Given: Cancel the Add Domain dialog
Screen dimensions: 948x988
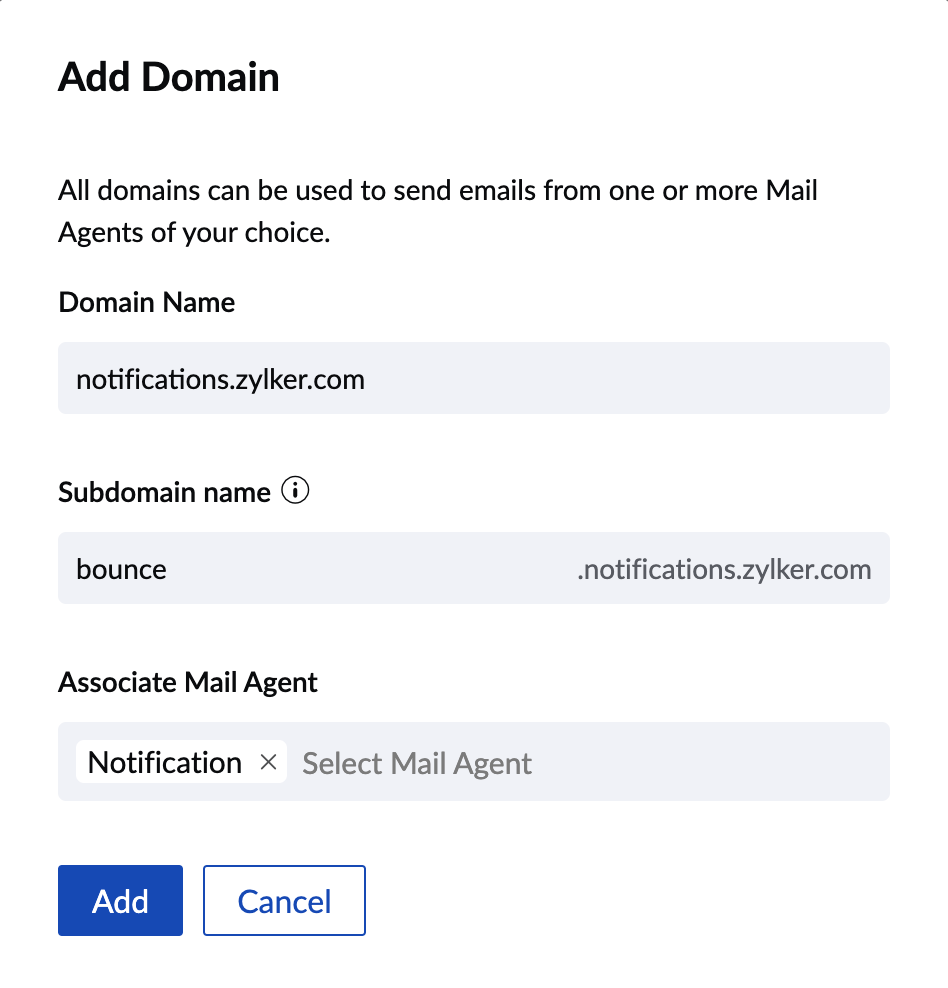Looking at the screenshot, I should pyautogui.click(x=284, y=901).
